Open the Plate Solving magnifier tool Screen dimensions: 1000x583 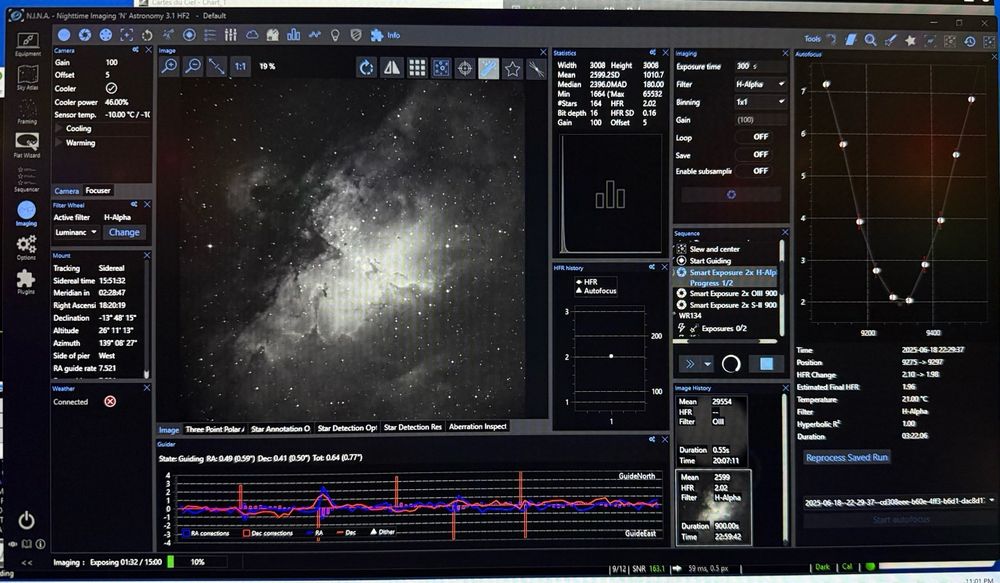point(871,40)
